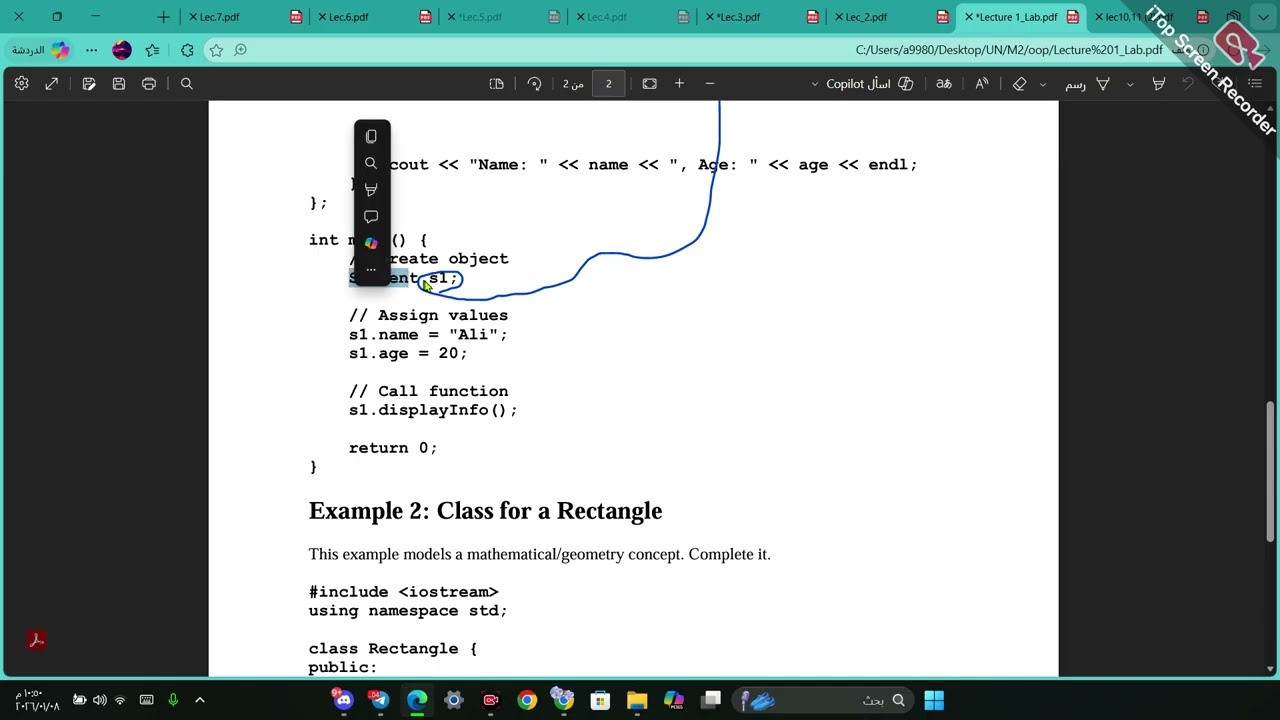Open browser settings and more menu
The width and height of the screenshot is (1280, 720).
pos(91,50)
